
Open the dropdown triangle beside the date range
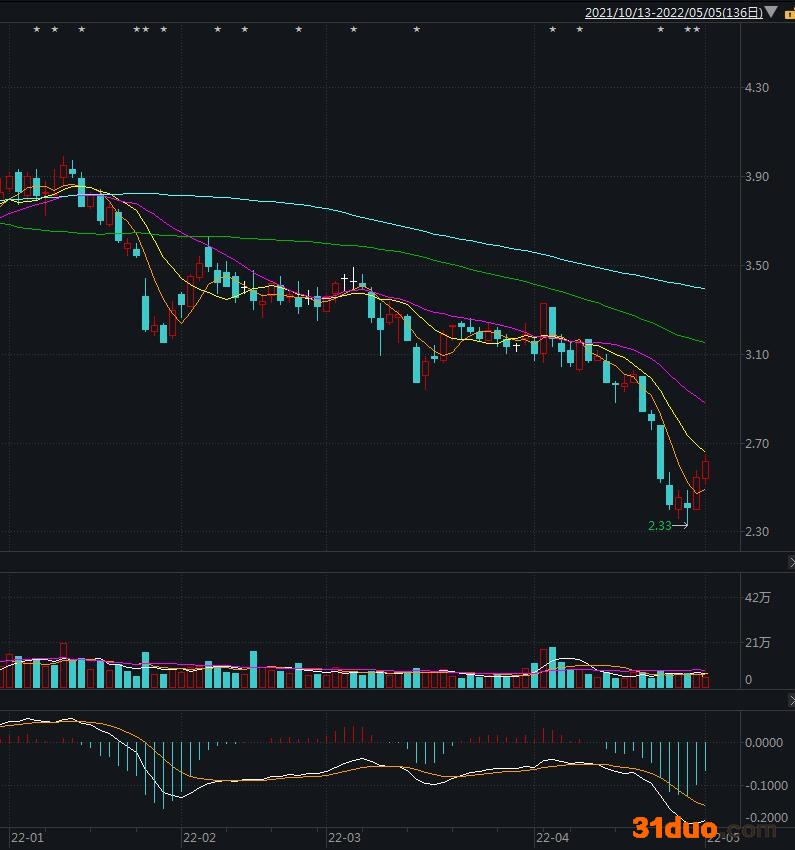coord(771,13)
